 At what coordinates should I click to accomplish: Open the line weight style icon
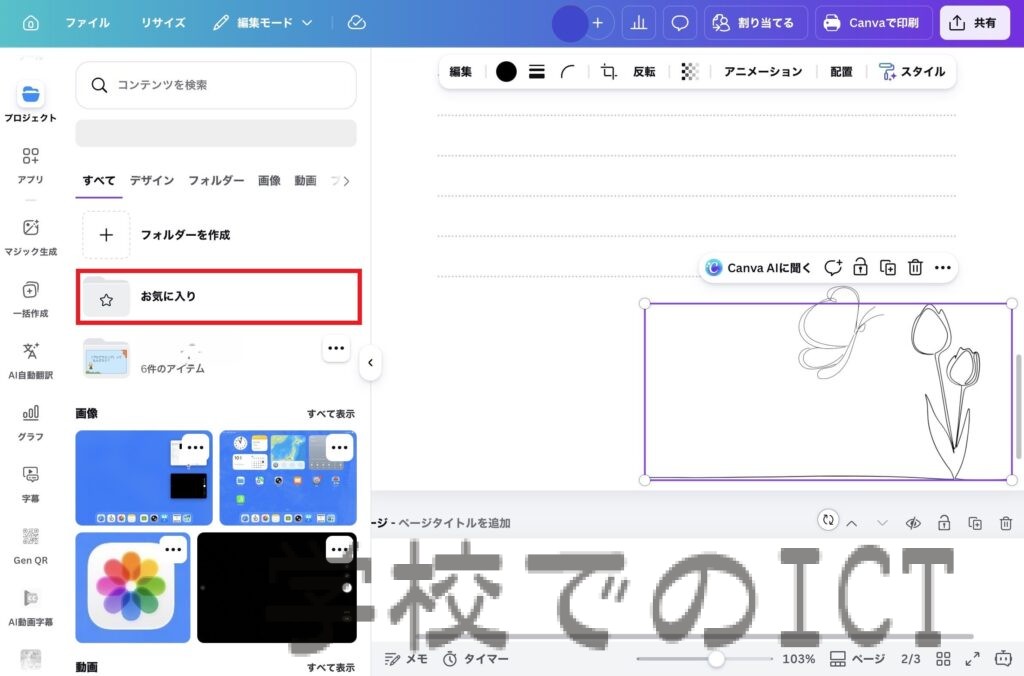point(537,72)
